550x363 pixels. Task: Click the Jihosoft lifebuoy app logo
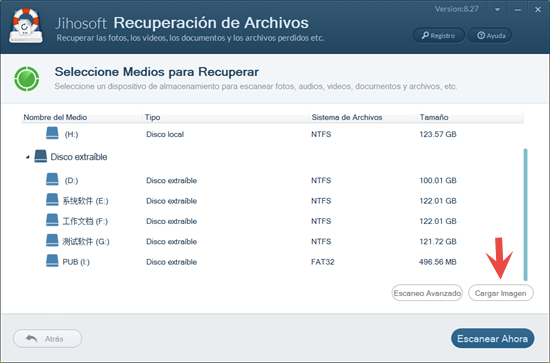tap(27, 26)
